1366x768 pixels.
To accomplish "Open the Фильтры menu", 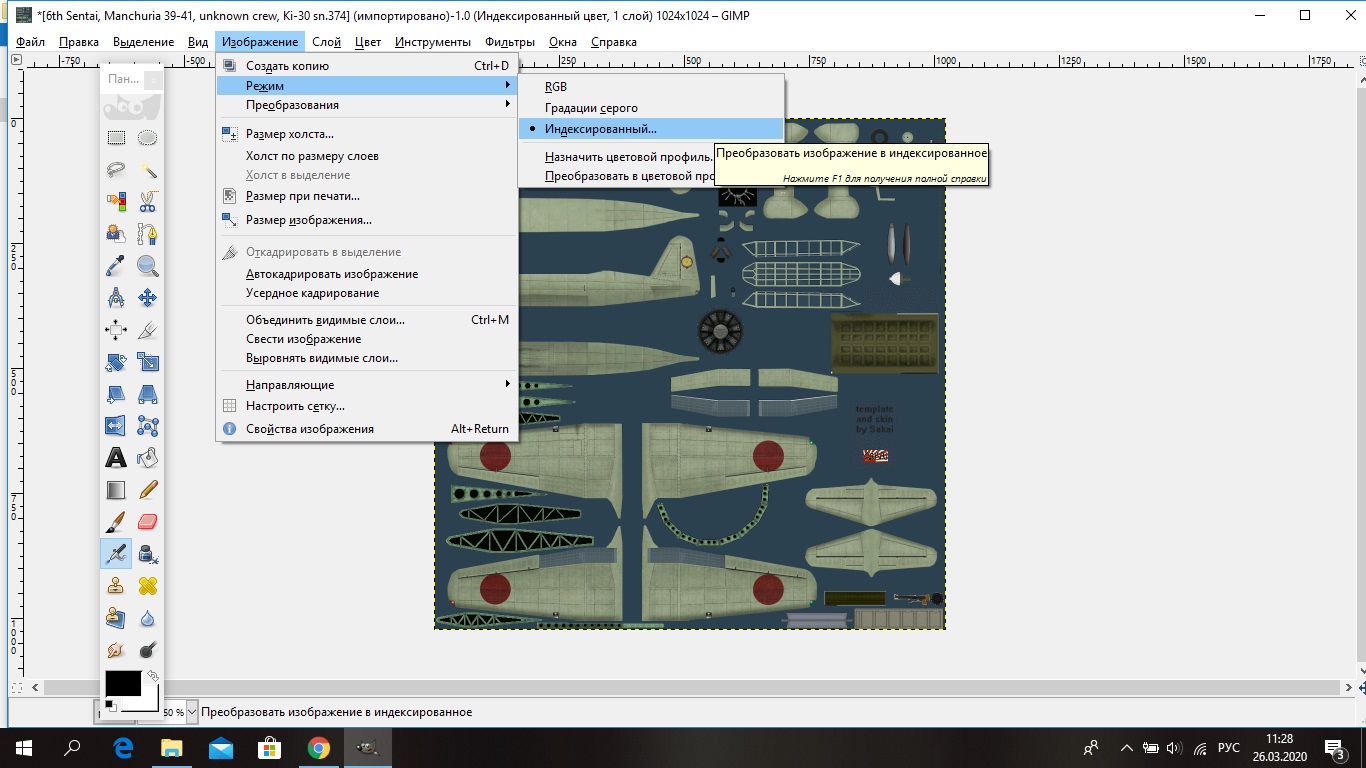I will (509, 42).
